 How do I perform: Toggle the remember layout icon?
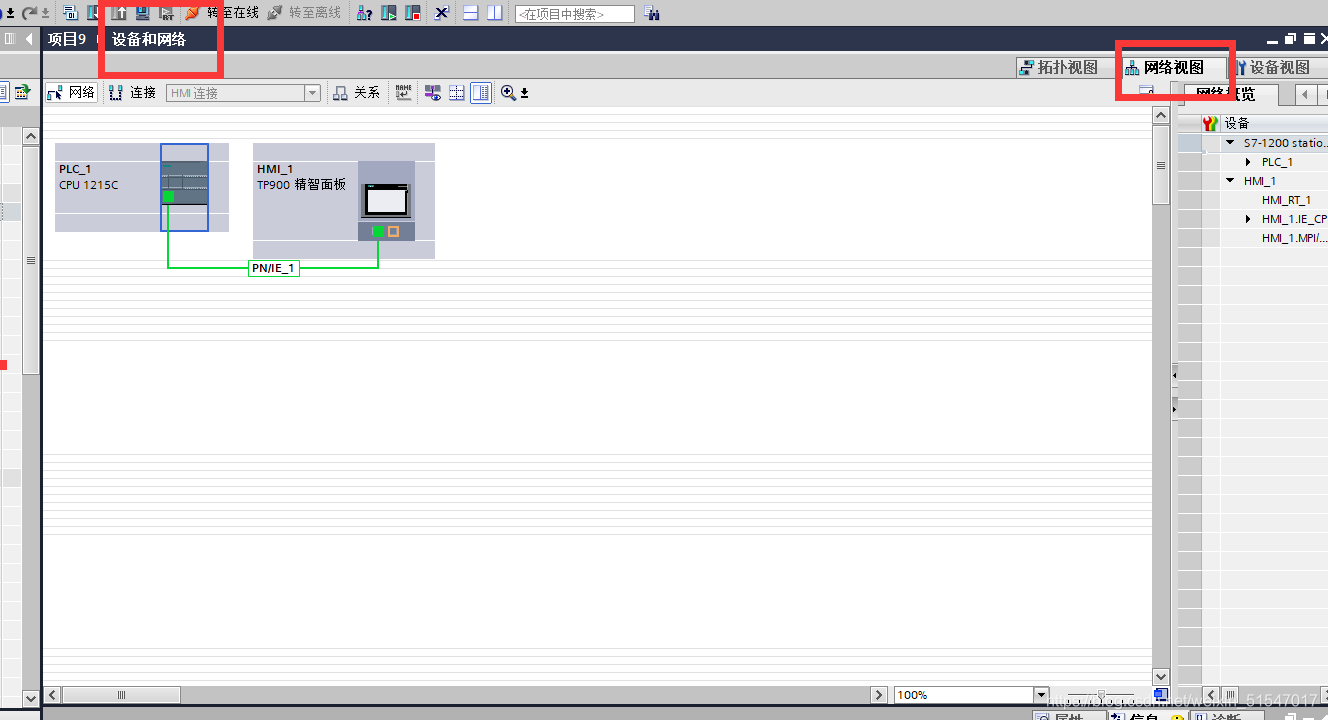[481, 93]
